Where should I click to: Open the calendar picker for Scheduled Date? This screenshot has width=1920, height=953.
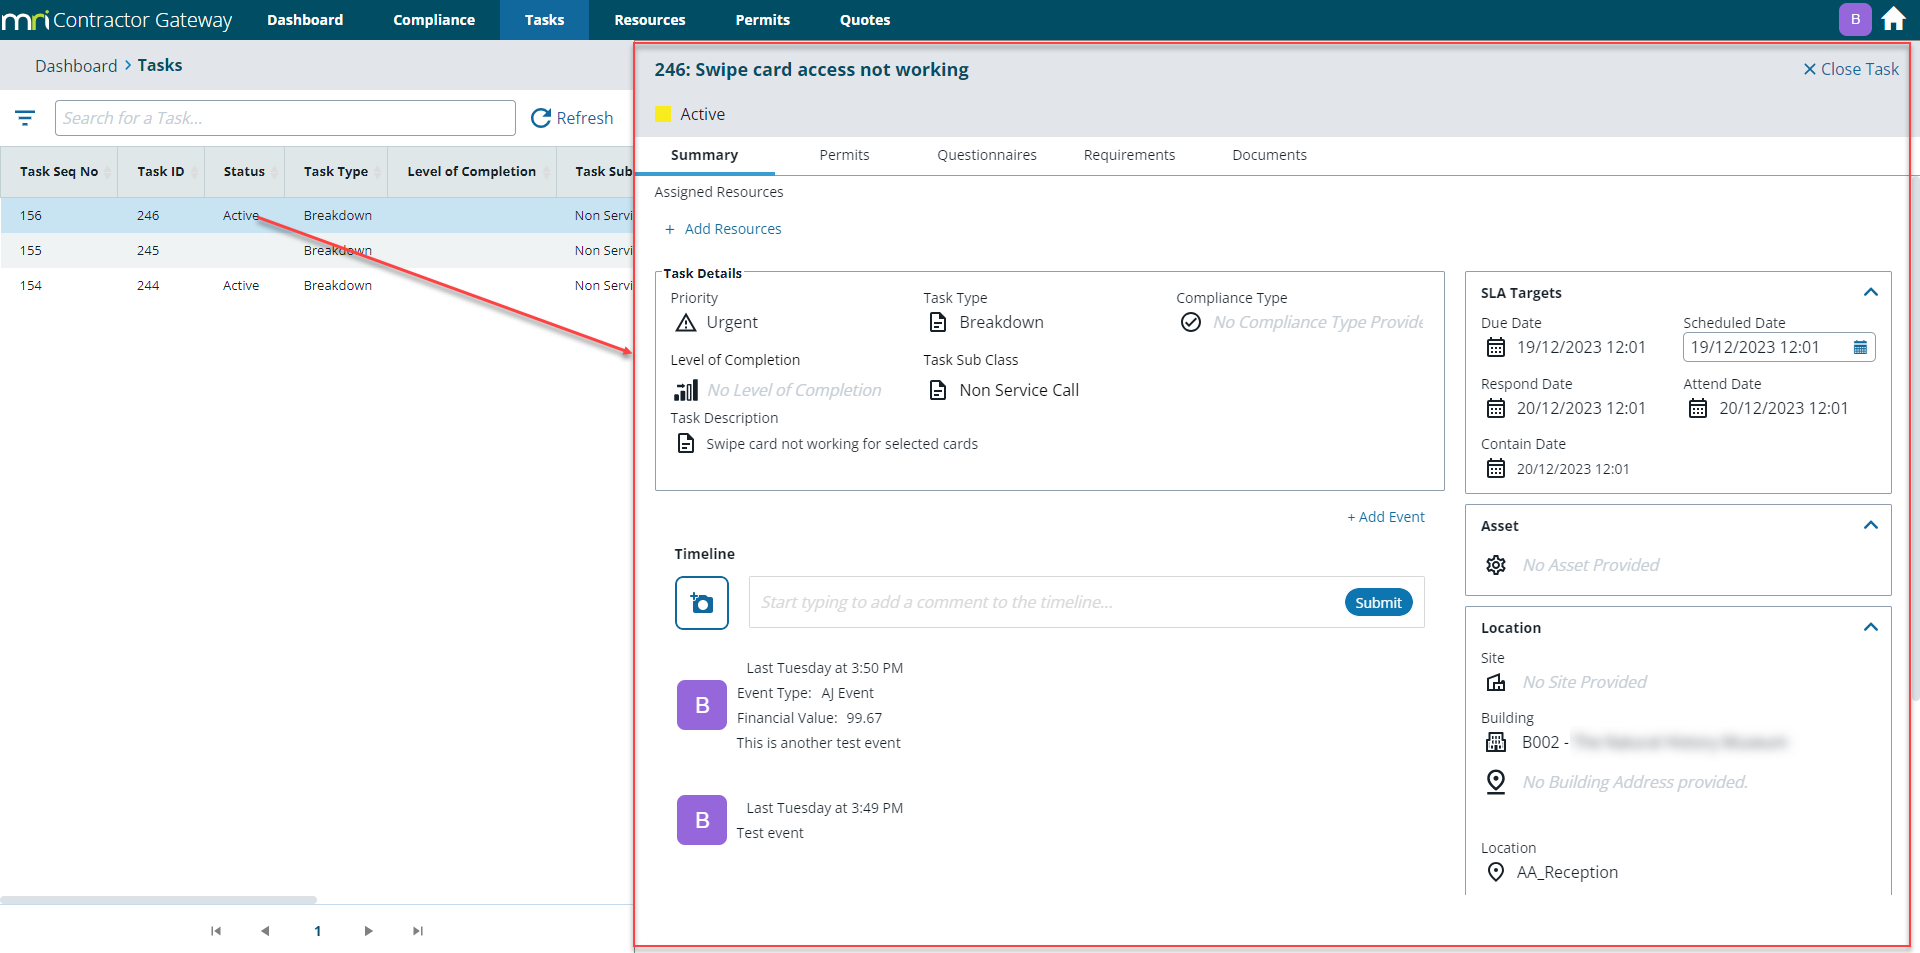pyautogui.click(x=1860, y=347)
